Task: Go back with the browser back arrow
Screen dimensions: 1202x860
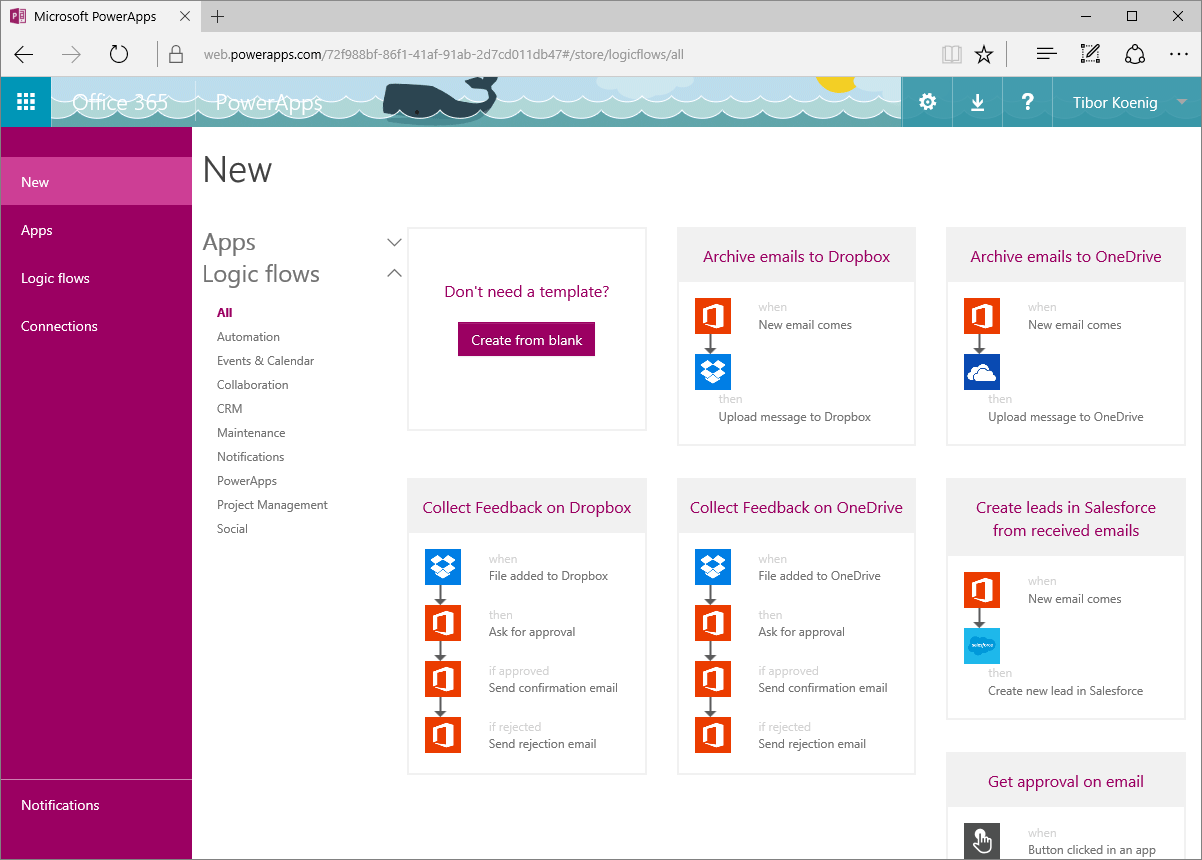Action: pyautogui.click(x=24, y=54)
